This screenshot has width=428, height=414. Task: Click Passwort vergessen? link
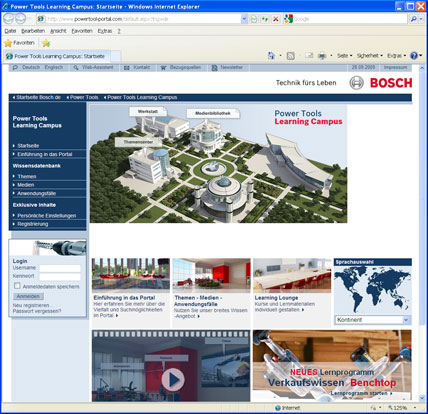point(37,311)
